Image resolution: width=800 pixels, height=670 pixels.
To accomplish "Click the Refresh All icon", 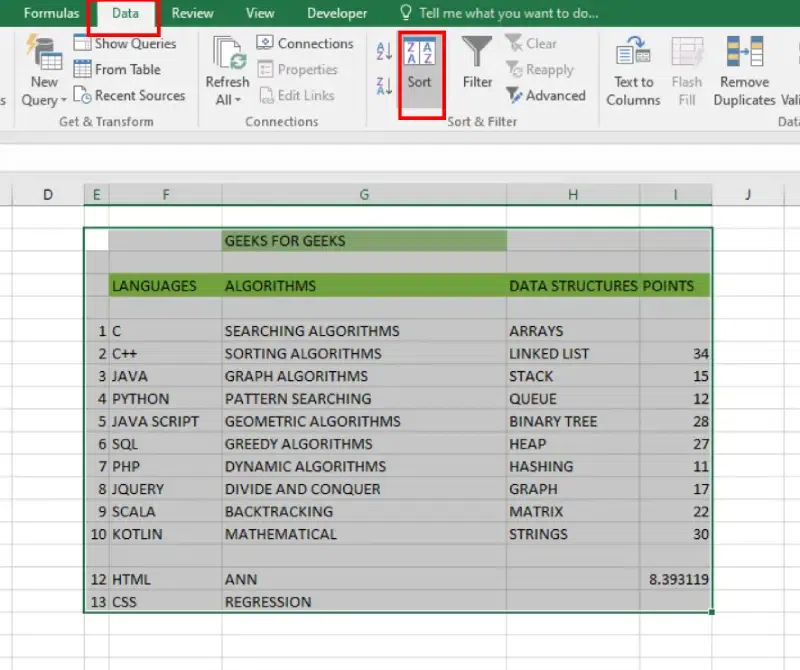I will click(x=228, y=53).
